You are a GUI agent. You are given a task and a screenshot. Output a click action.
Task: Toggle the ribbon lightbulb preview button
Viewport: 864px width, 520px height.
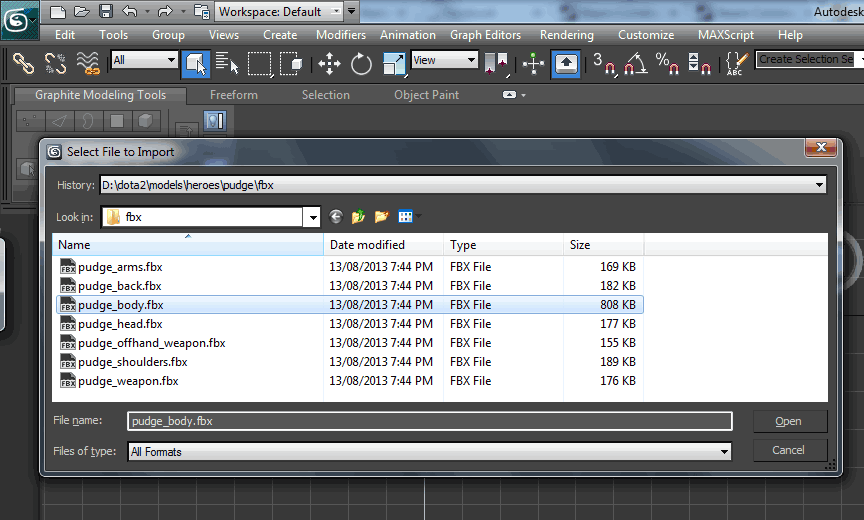(215, 121)
